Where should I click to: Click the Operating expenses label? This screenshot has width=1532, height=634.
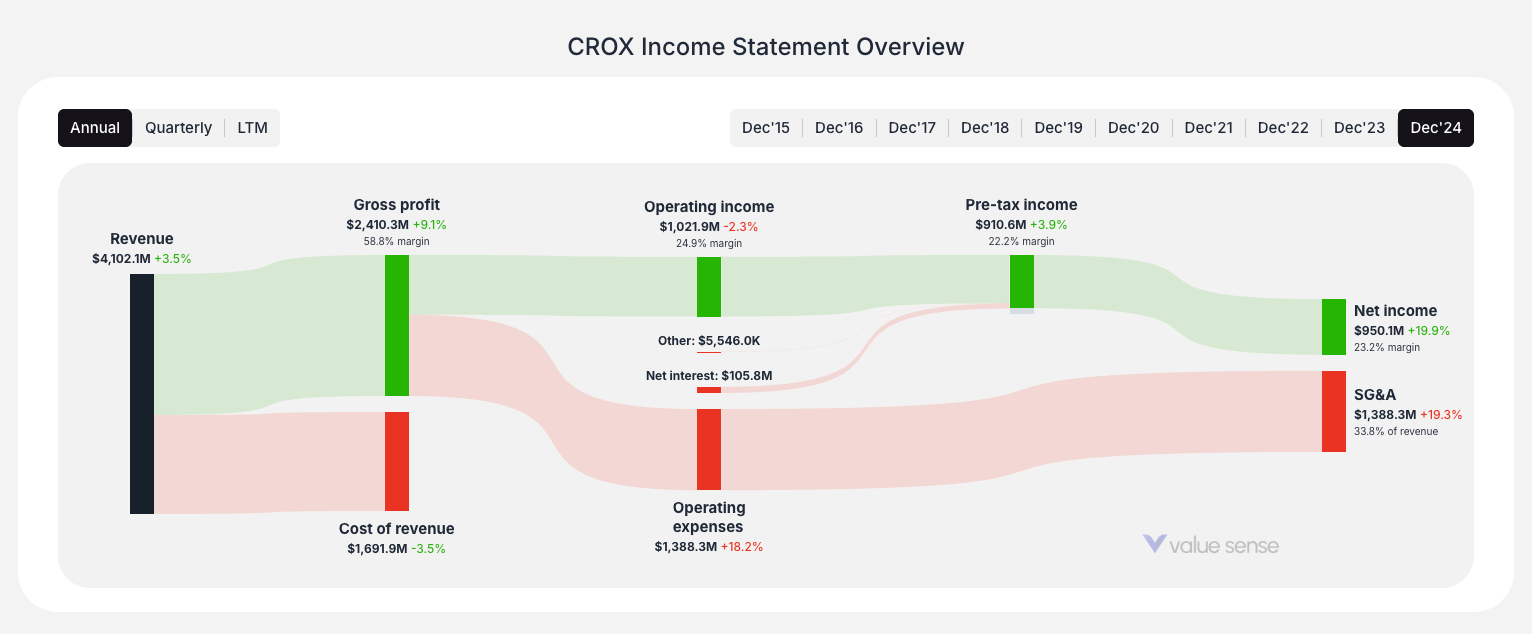coord(709,517)
